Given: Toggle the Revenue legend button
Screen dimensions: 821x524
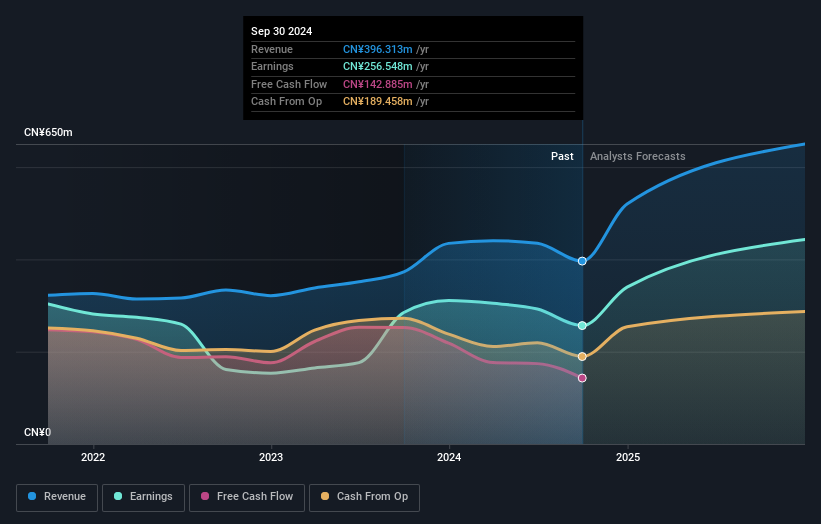Looking at the screenshot, I should click(x=57, y=497).
